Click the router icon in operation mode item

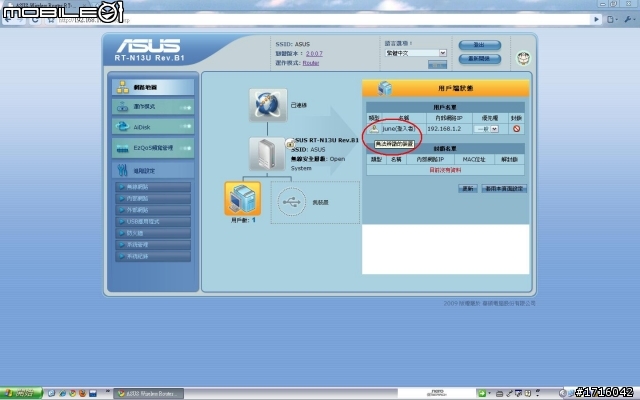122,107
